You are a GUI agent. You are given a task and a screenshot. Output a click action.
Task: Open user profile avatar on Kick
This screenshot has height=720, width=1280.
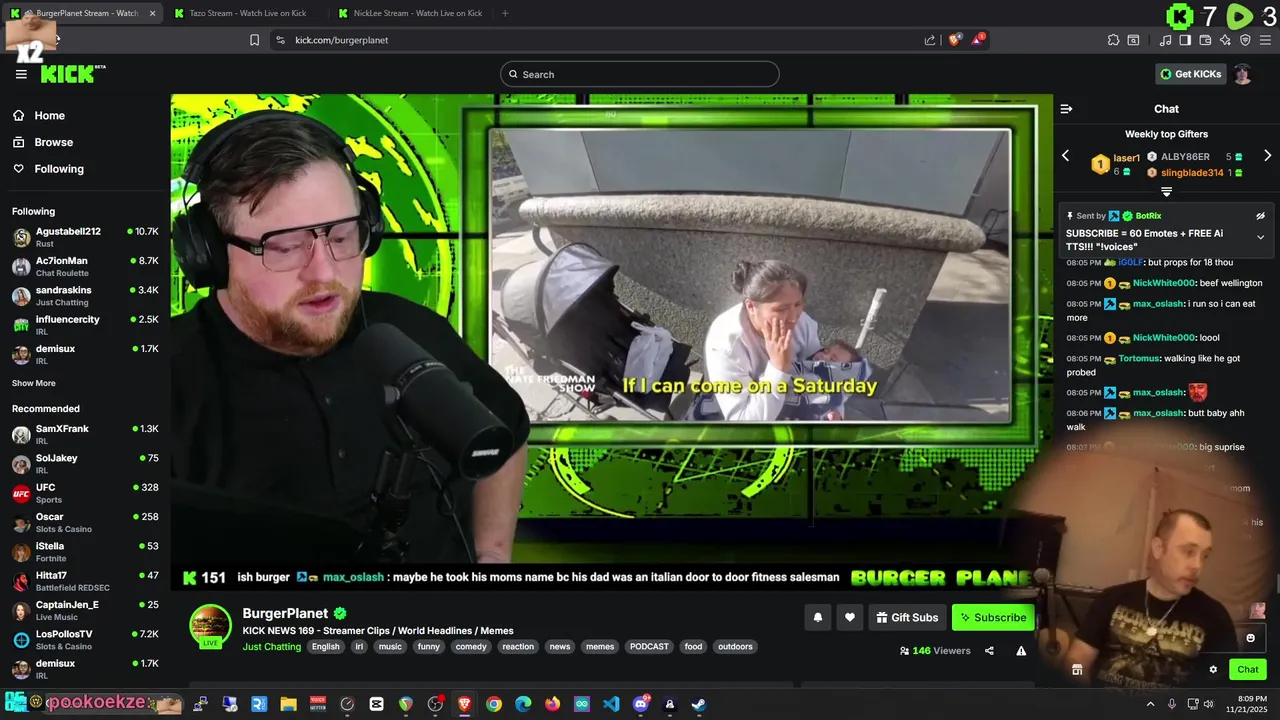[1242, 74]
